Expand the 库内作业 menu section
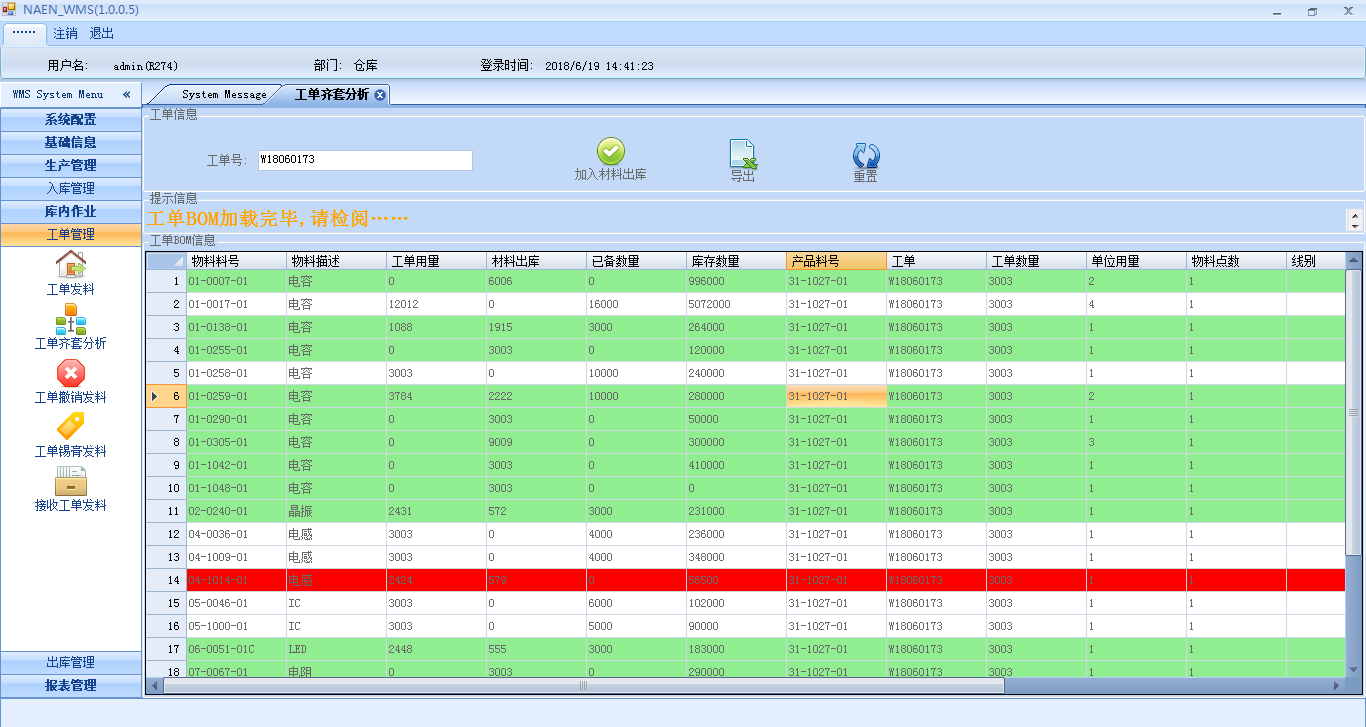Image resolution: width=1366 pixels, height=727 pixels. (71, 211)
